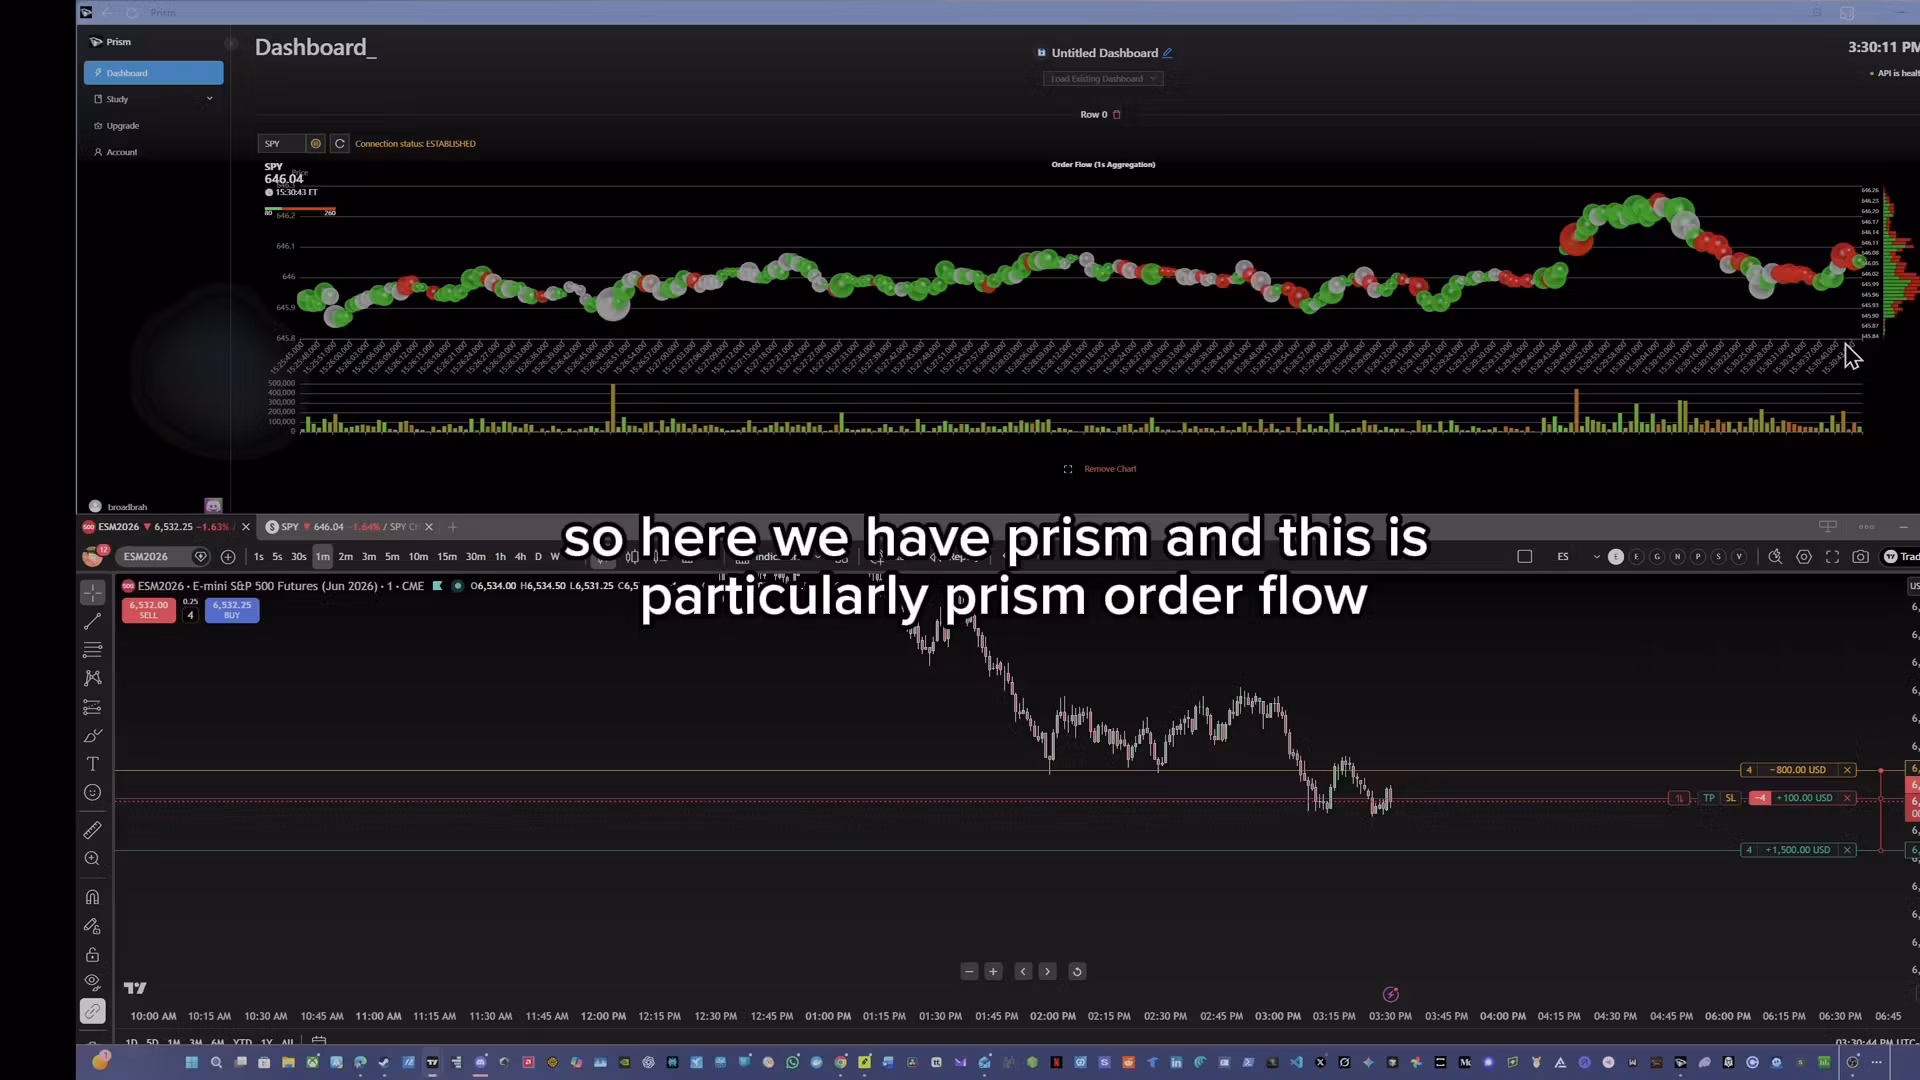Click the red 6,532.00 SELL button
The width and height of the screenshot is (1920, 1080).
coord(148,610)
